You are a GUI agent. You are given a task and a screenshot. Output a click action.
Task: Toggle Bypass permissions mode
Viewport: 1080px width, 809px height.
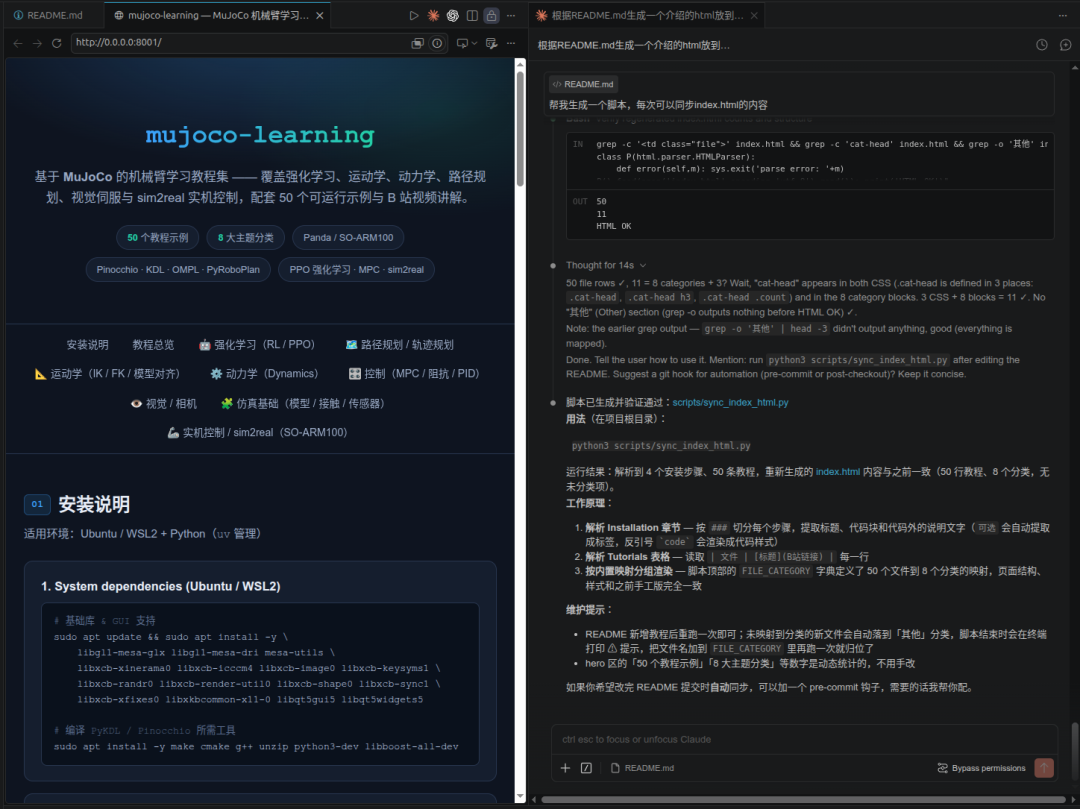[x=982, y=768]
